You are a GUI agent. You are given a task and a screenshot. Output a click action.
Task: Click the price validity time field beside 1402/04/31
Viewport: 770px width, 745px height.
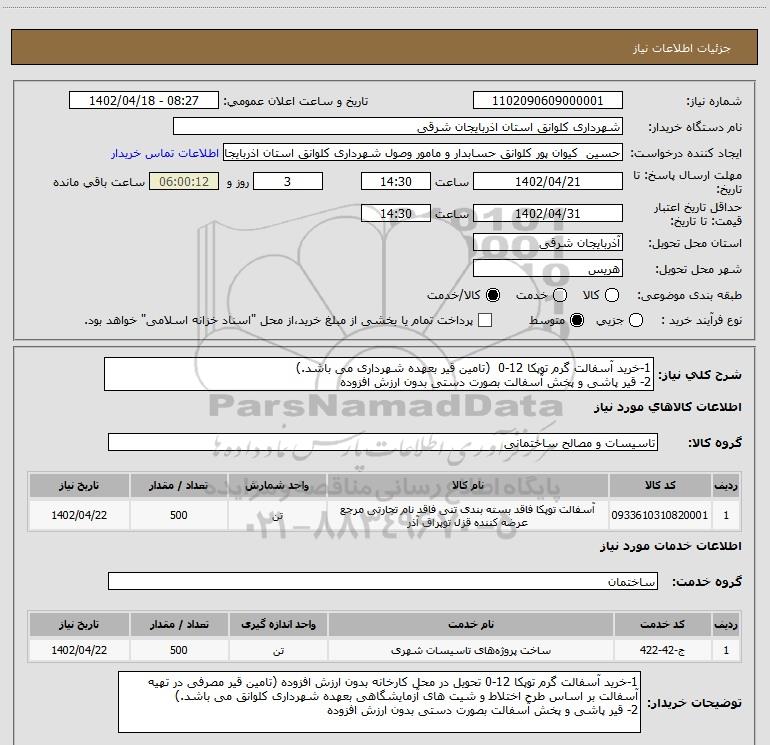coord(396,213)
